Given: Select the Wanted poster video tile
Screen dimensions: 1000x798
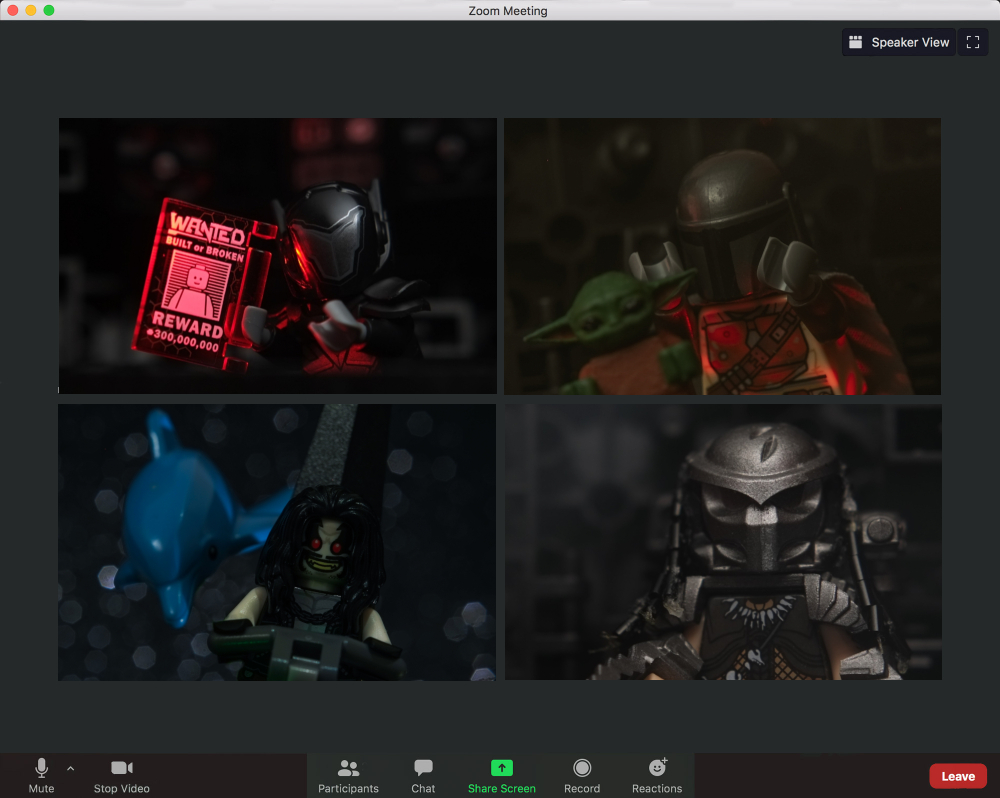Looking at the screenshot, I should tap(277, 256).
